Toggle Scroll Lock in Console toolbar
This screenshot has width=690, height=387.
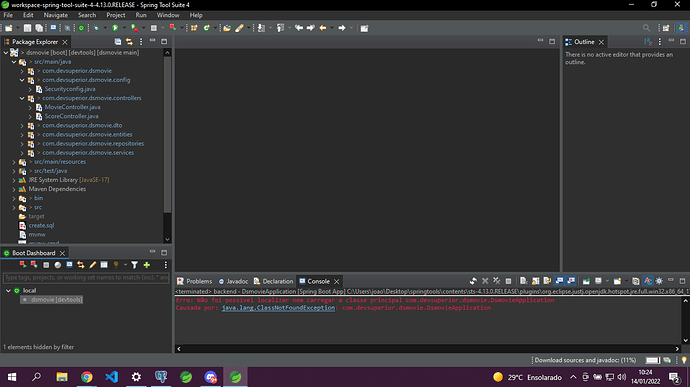536,281
